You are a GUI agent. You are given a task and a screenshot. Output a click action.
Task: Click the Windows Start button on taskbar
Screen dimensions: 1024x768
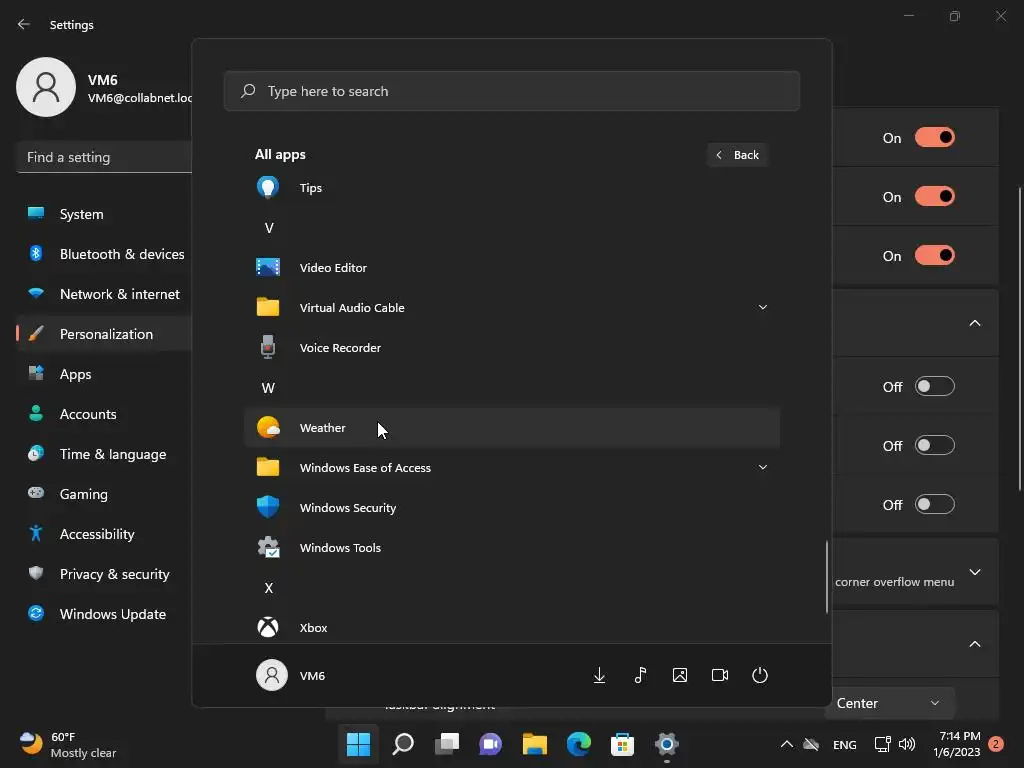(x=358, y=744)
